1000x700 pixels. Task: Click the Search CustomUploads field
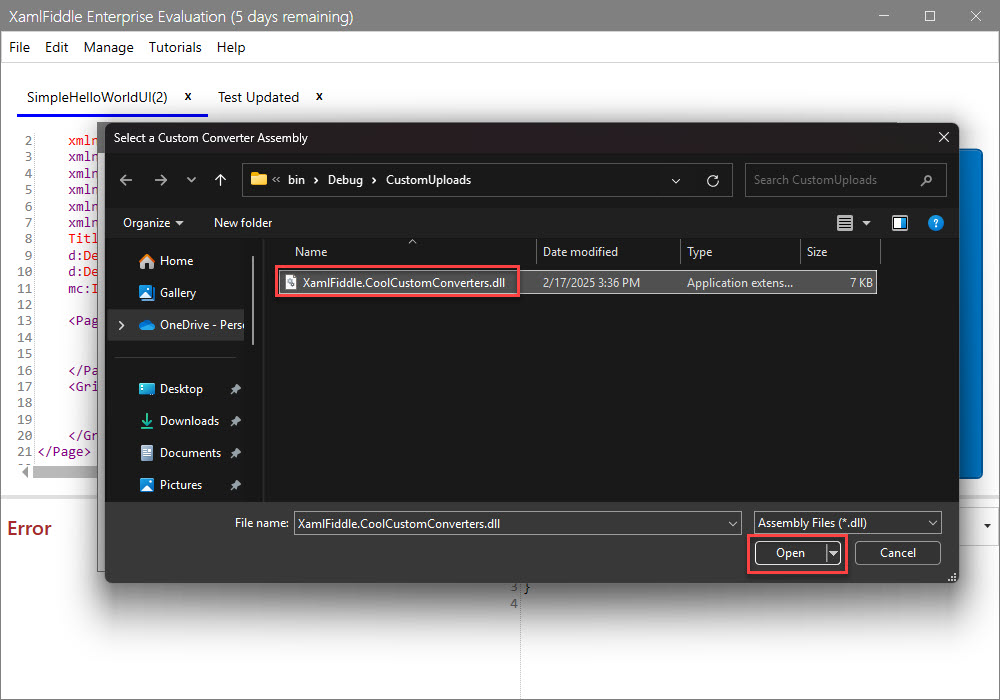pyautogui.click(x=845, y=180)
